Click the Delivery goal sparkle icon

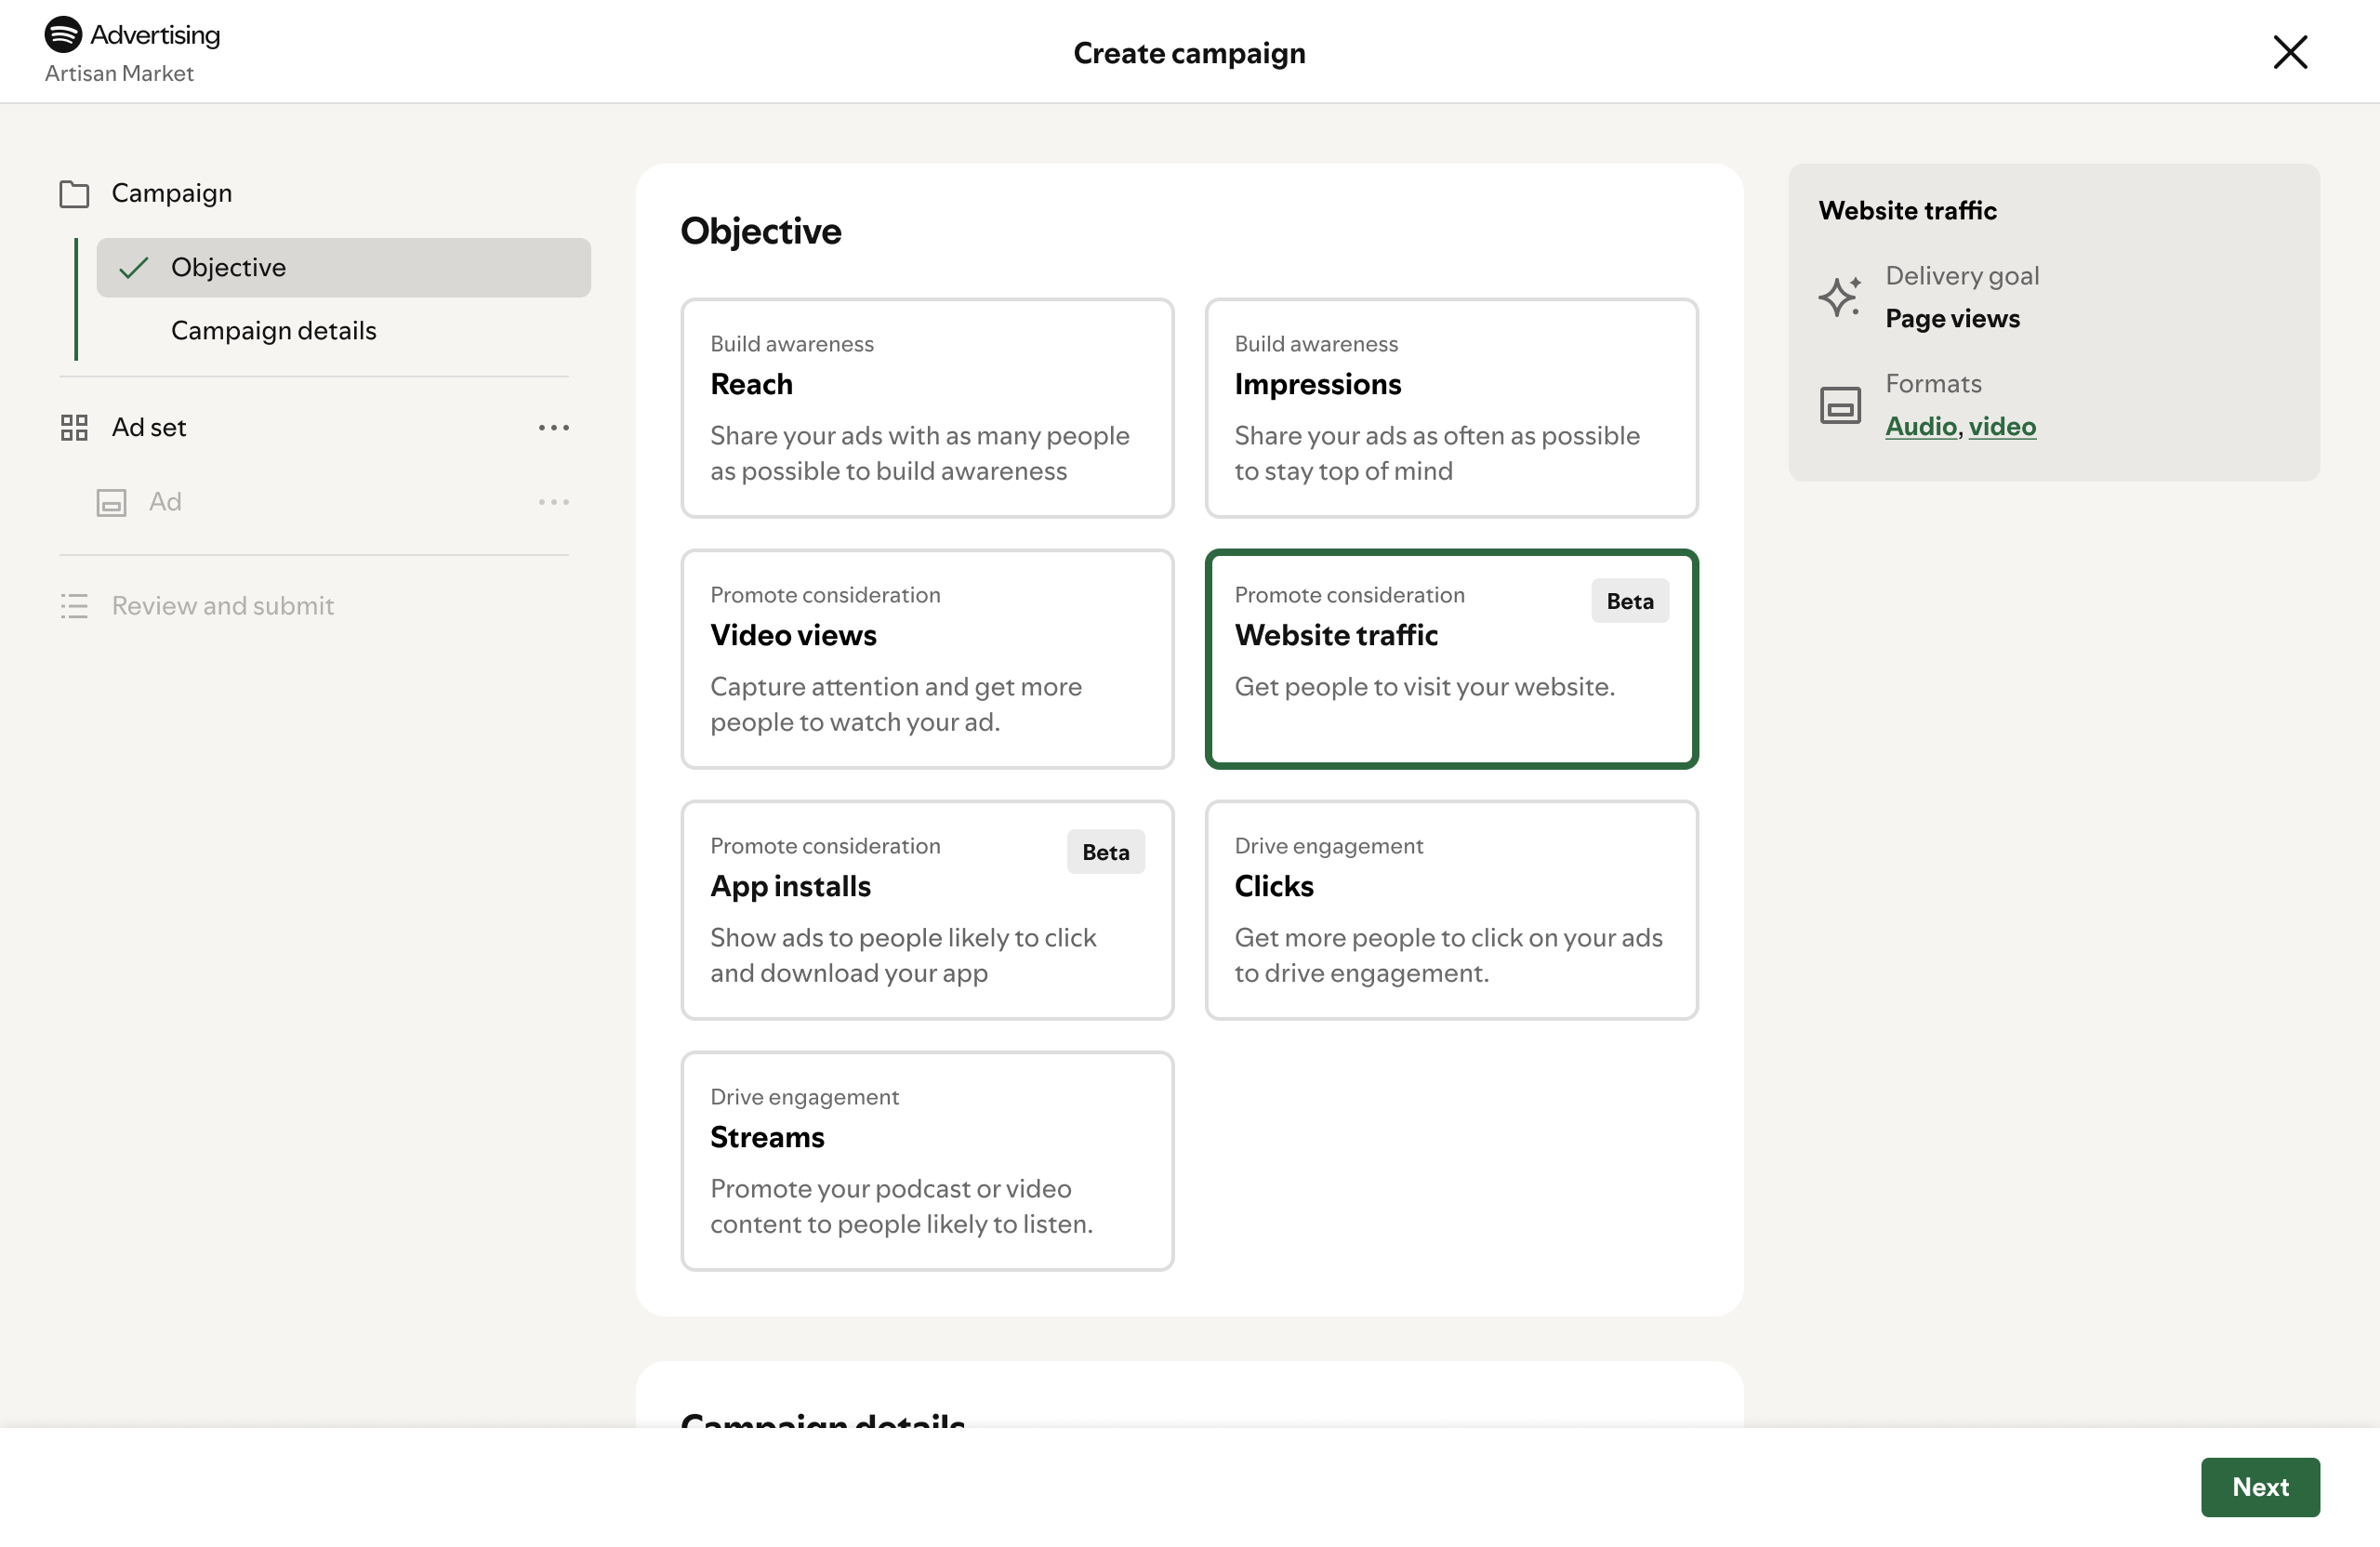(1839, 297)
